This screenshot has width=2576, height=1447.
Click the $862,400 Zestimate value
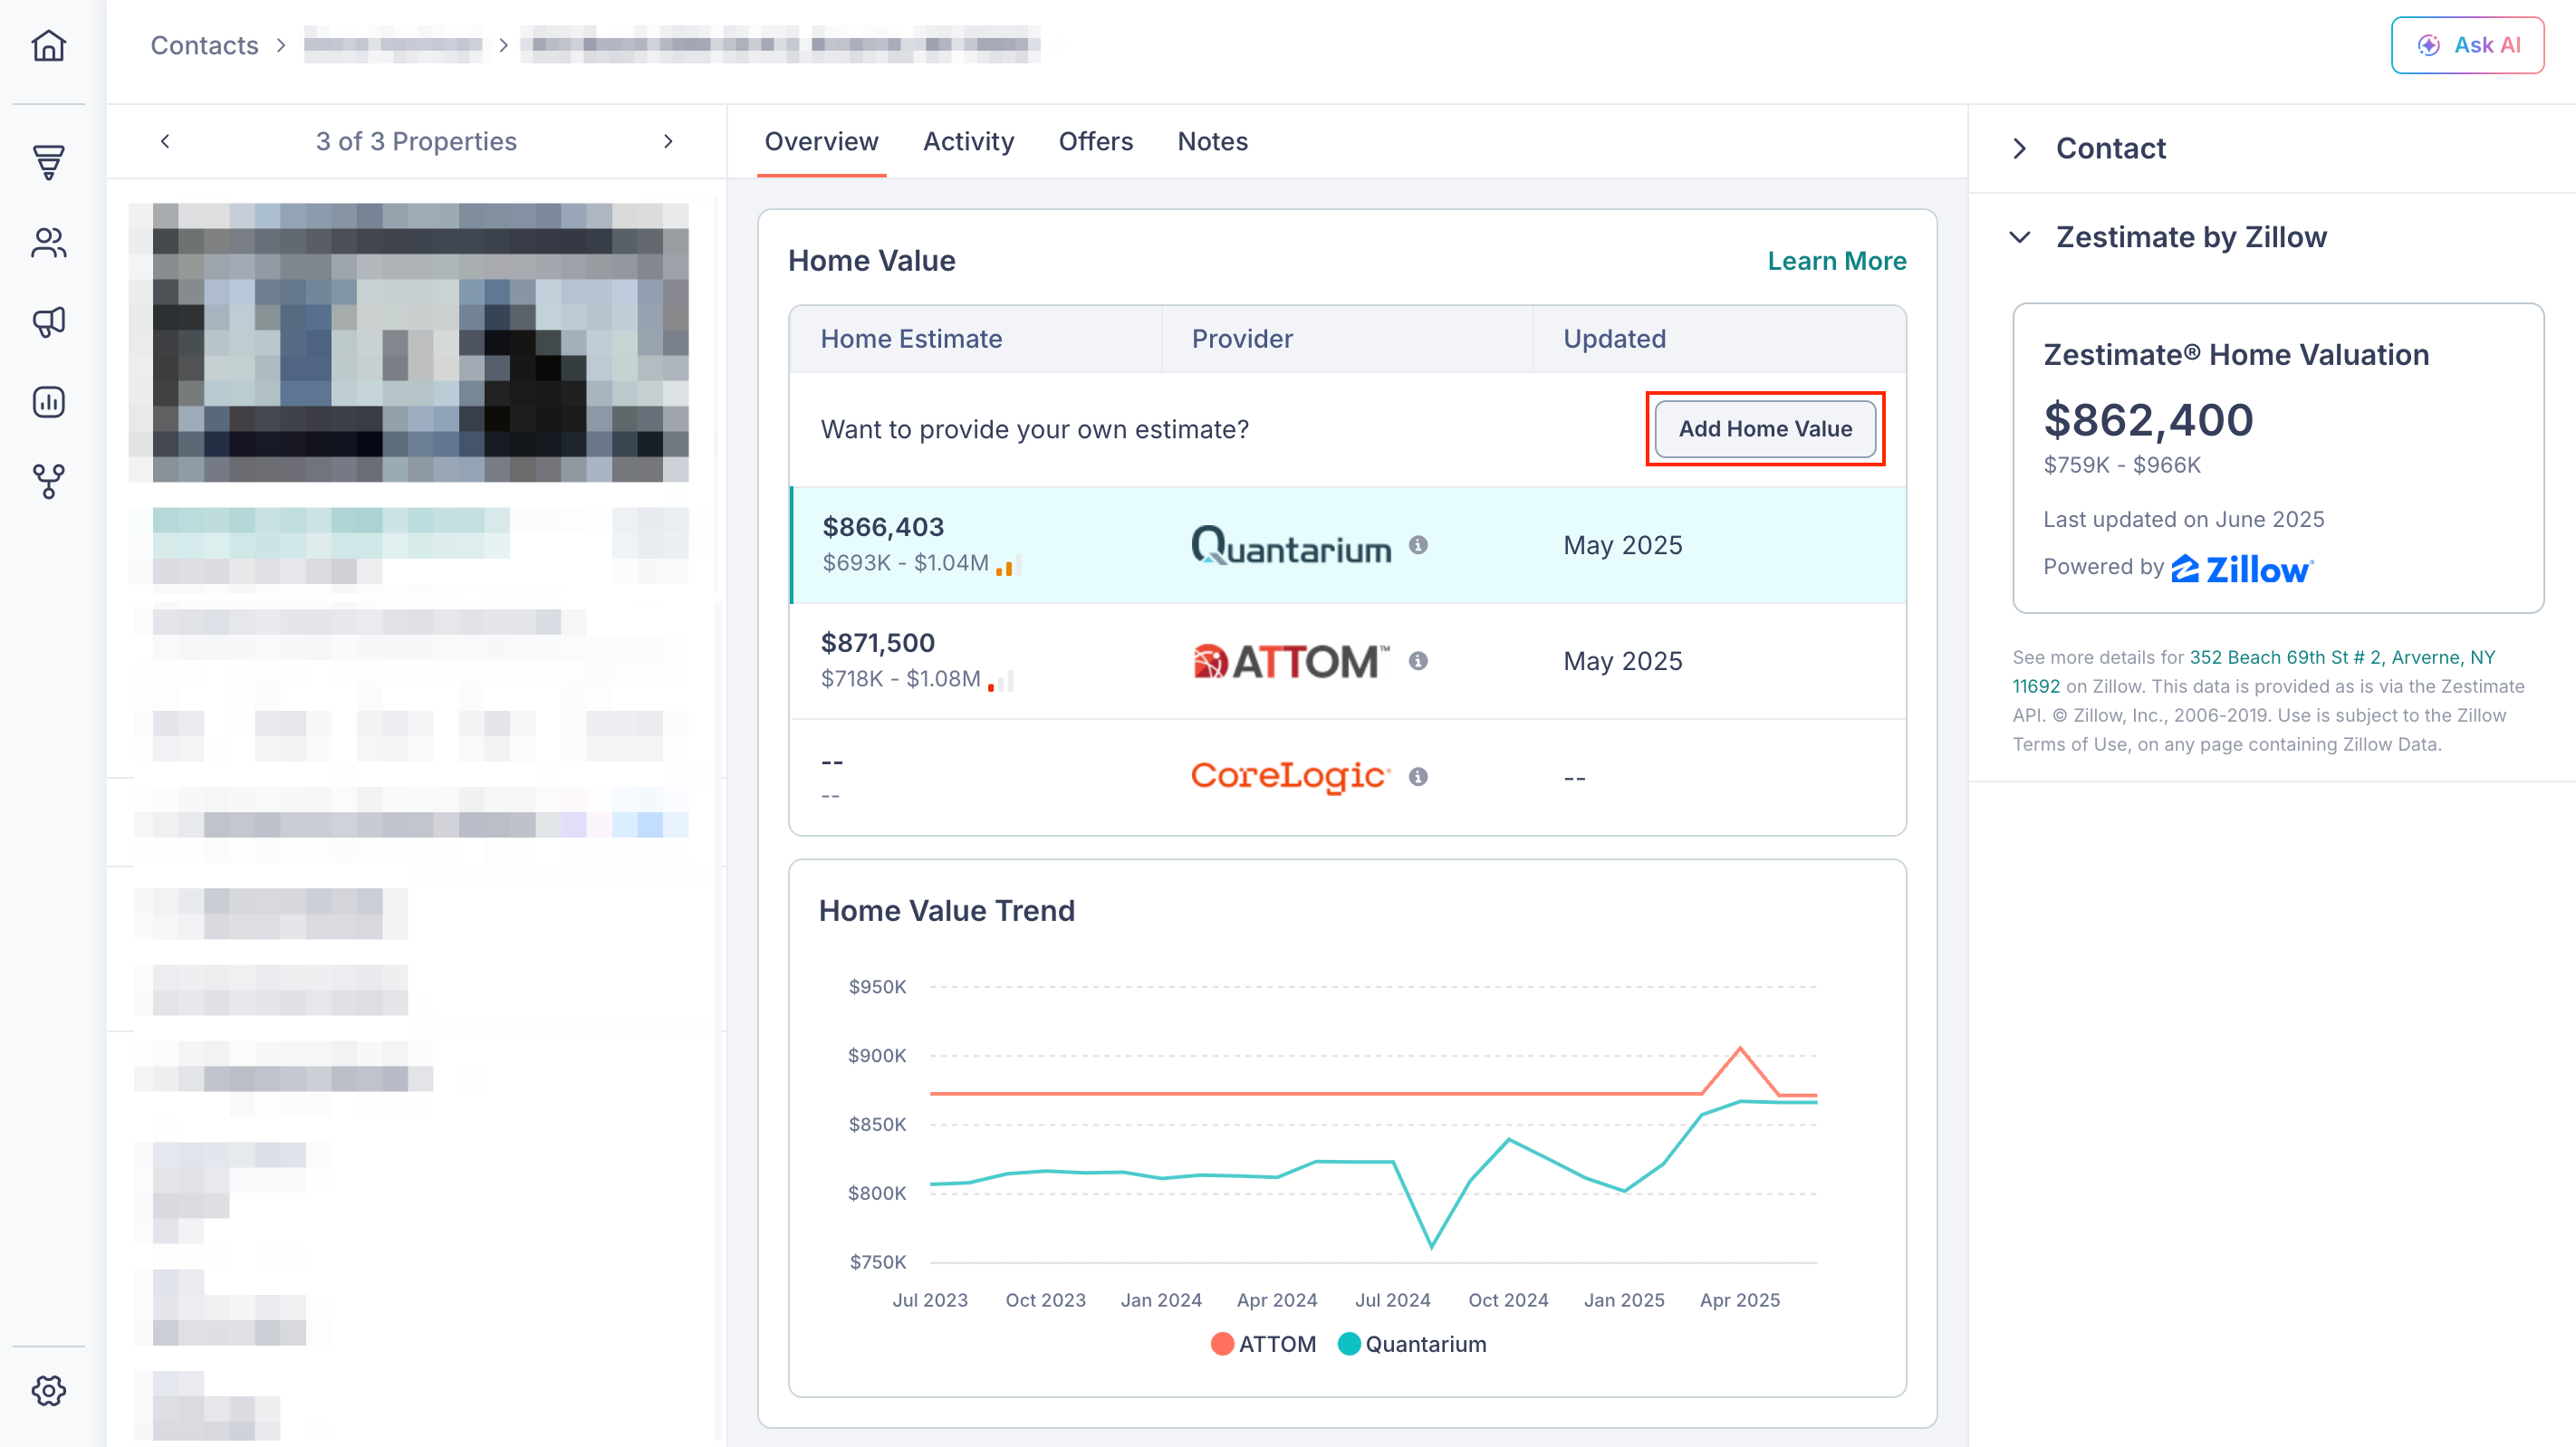point(2148,419)
